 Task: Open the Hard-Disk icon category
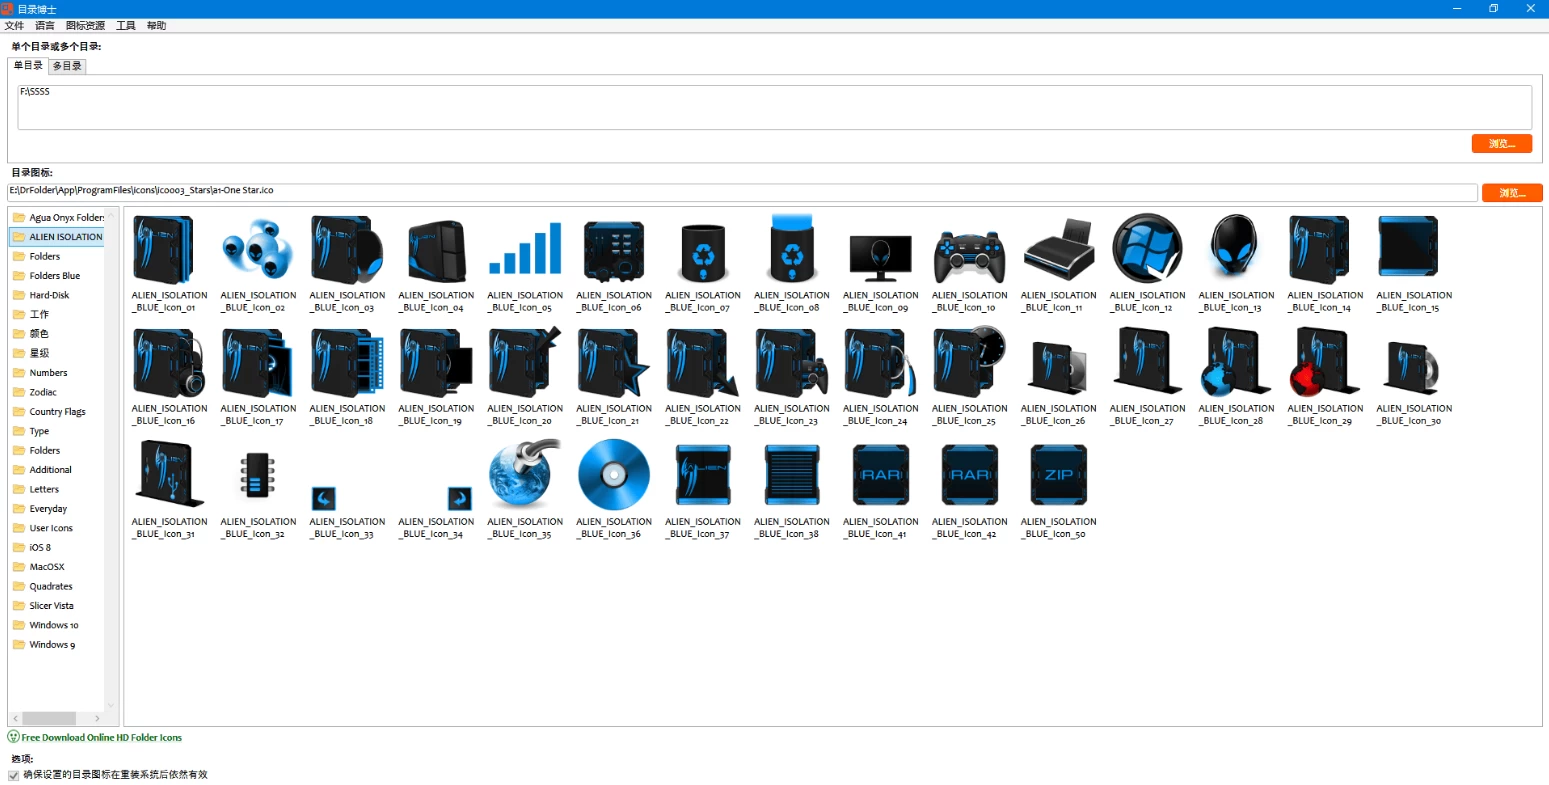49,295
